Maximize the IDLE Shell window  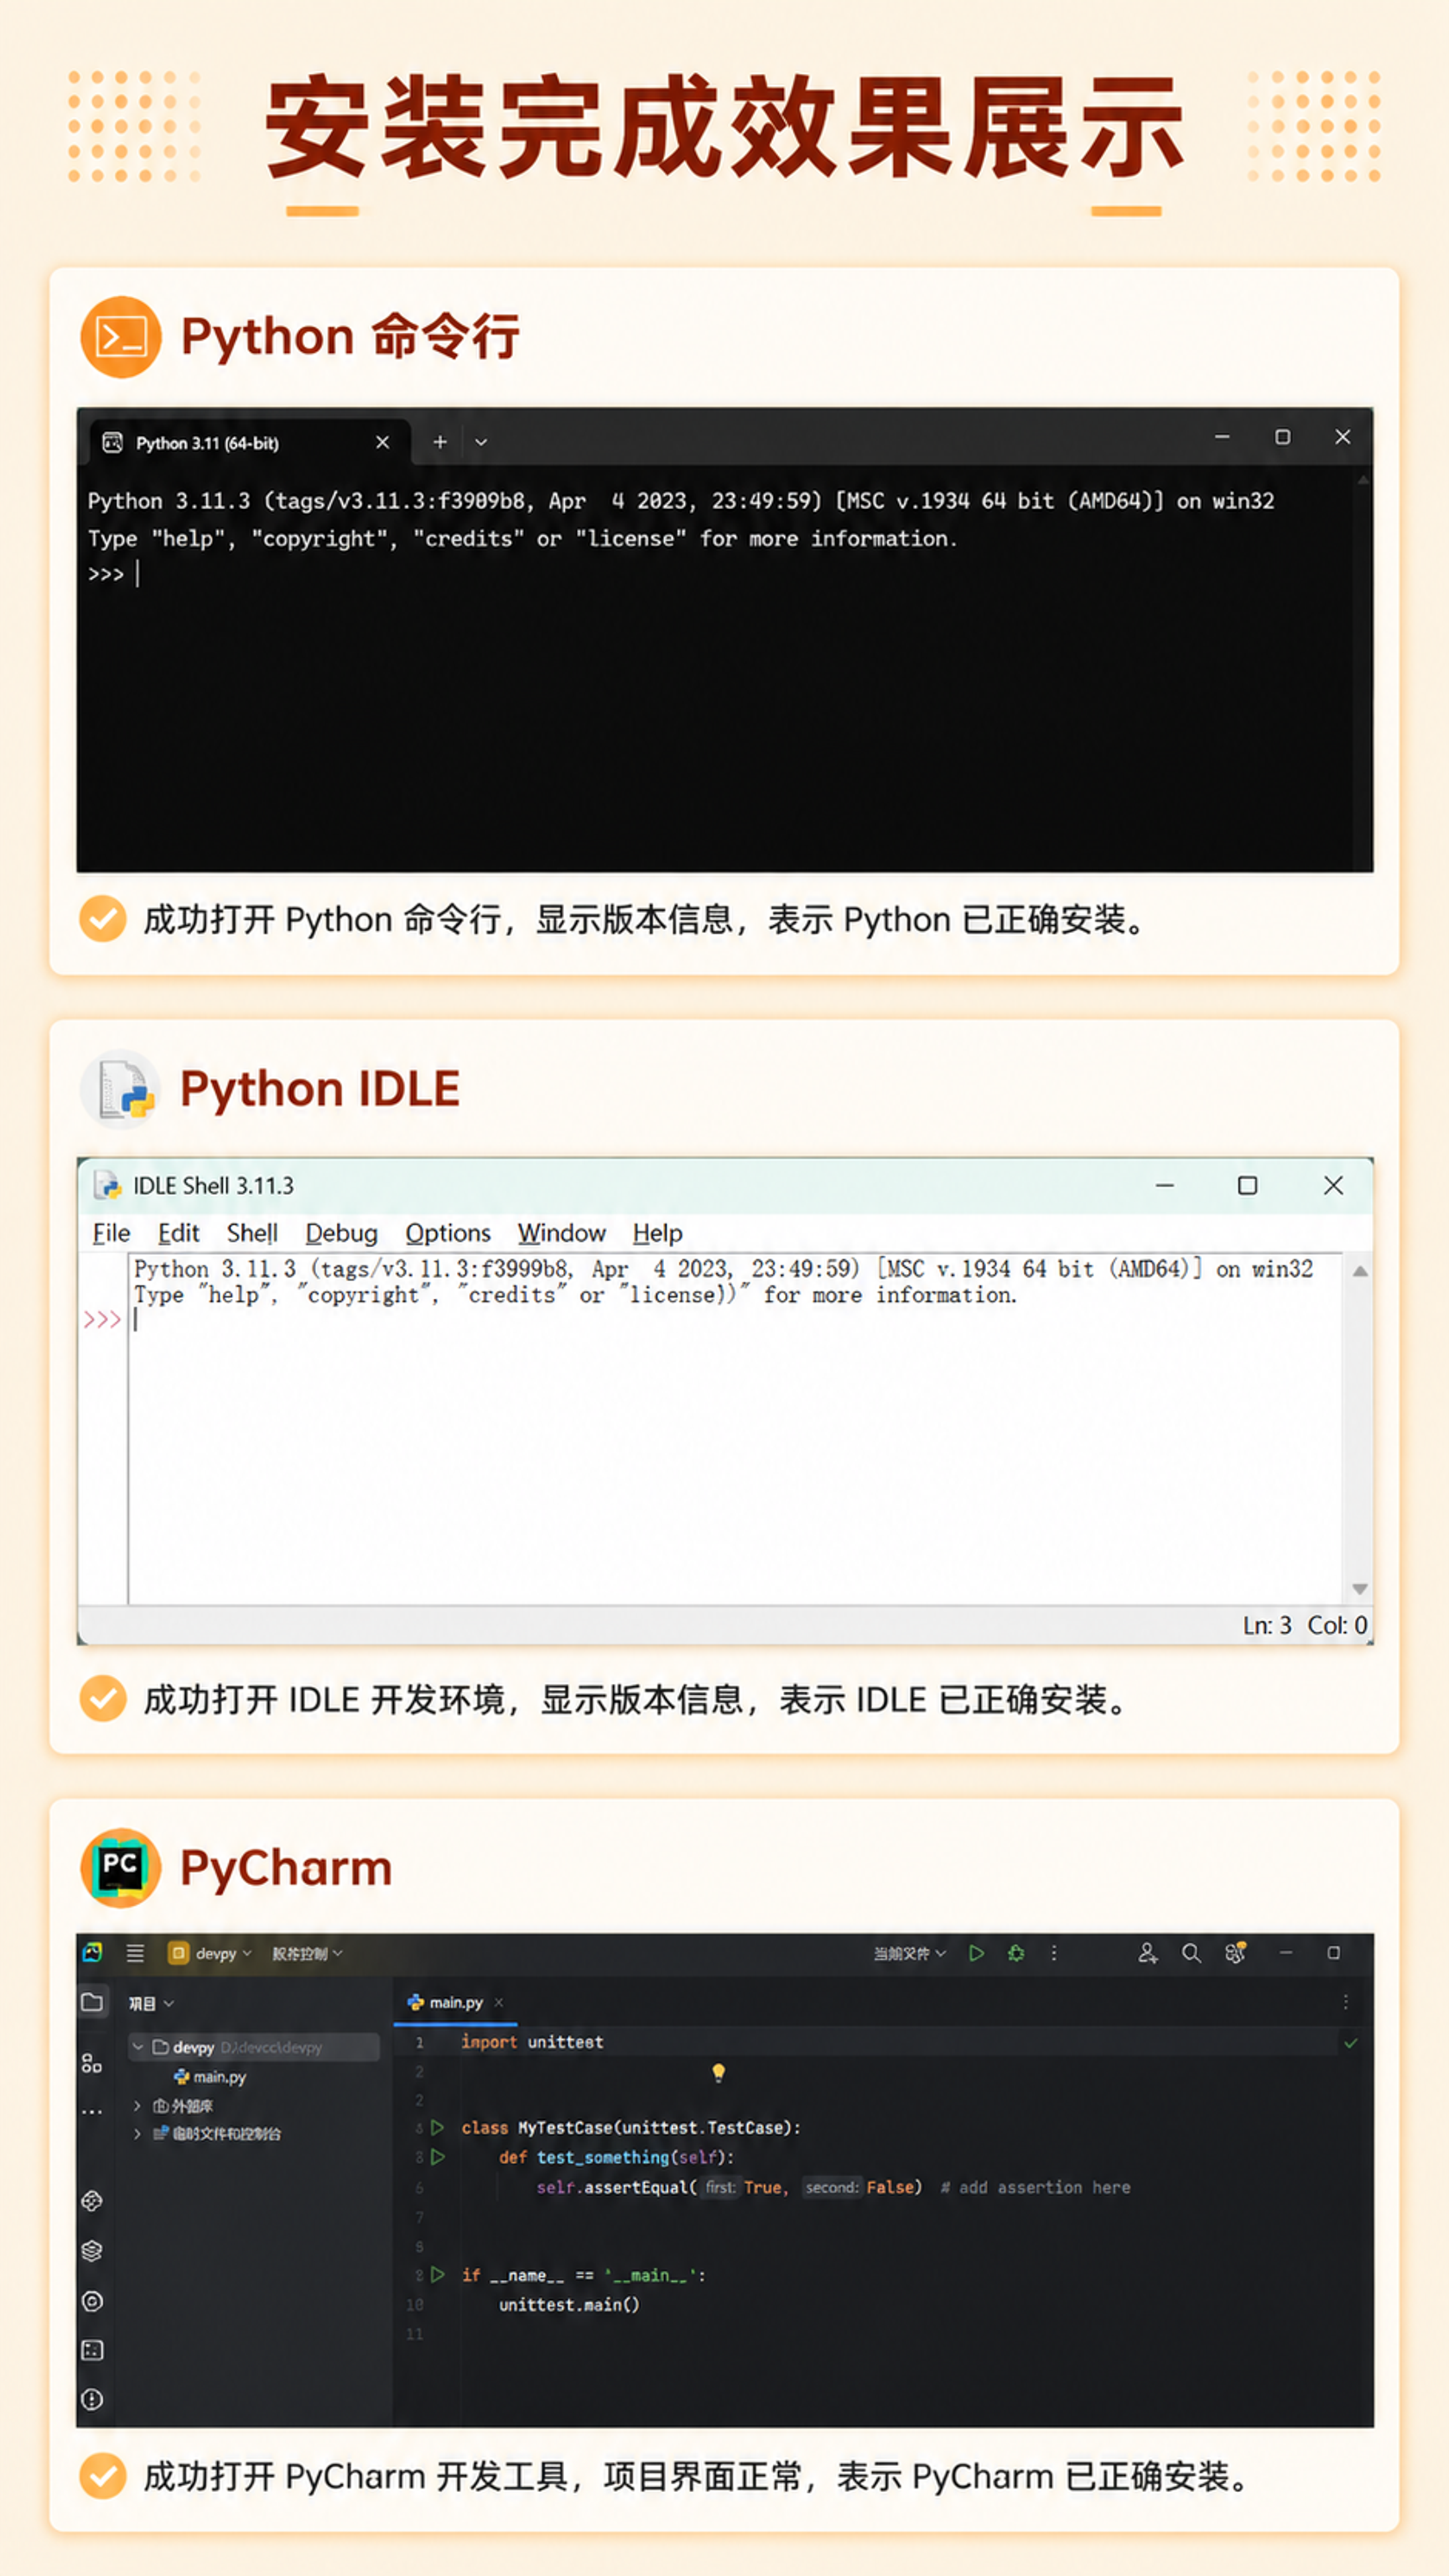click(x=1248, y=1186)
